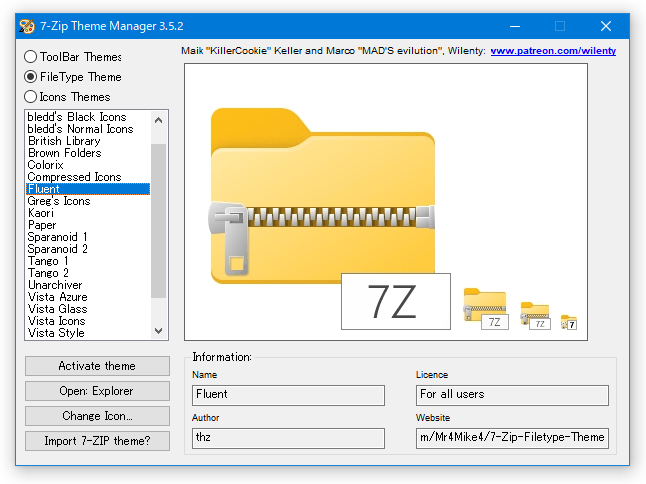Select Compressed Icons theme

[x=88, y=177]
